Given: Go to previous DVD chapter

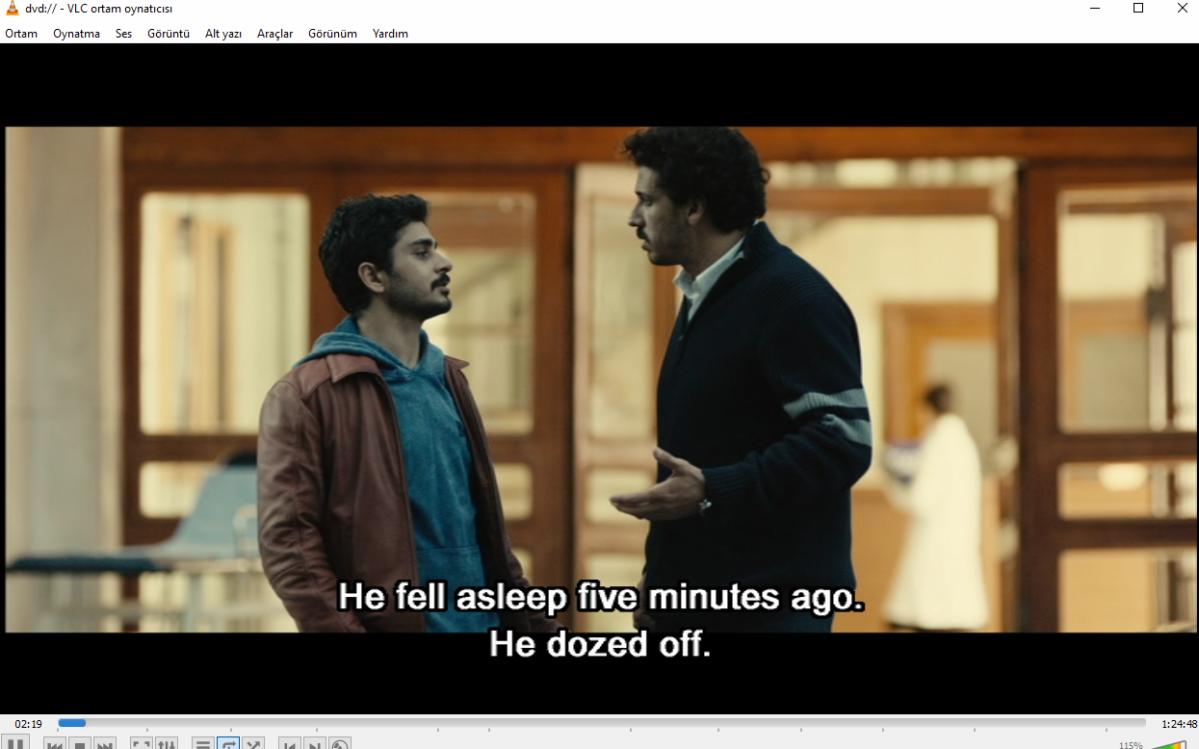Looking at the screenshot, I should click(x=290, y=744).
